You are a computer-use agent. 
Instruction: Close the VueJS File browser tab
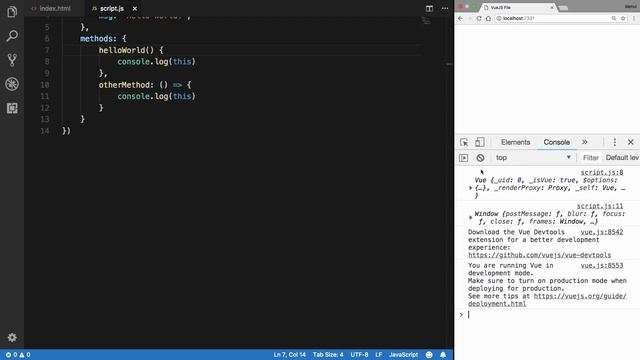tap(552, 7)
